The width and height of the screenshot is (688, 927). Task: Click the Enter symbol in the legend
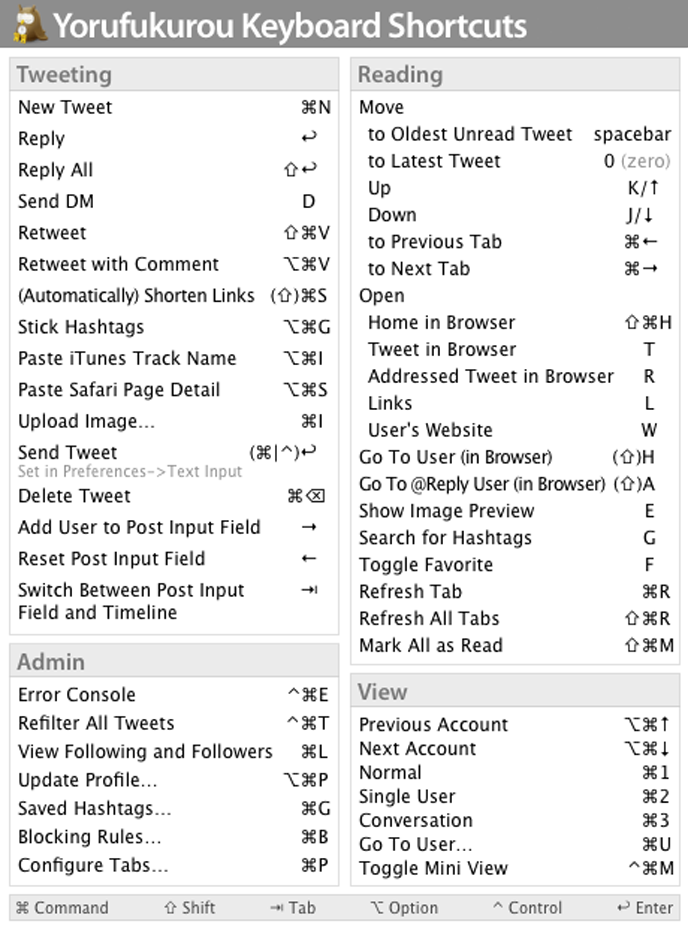(624, 907)
